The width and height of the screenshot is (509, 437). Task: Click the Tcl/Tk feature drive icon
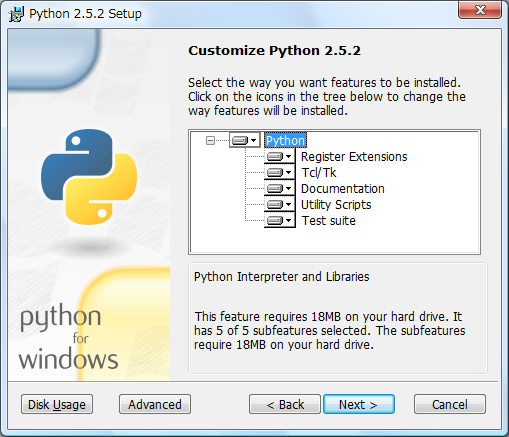coord(275,172)
